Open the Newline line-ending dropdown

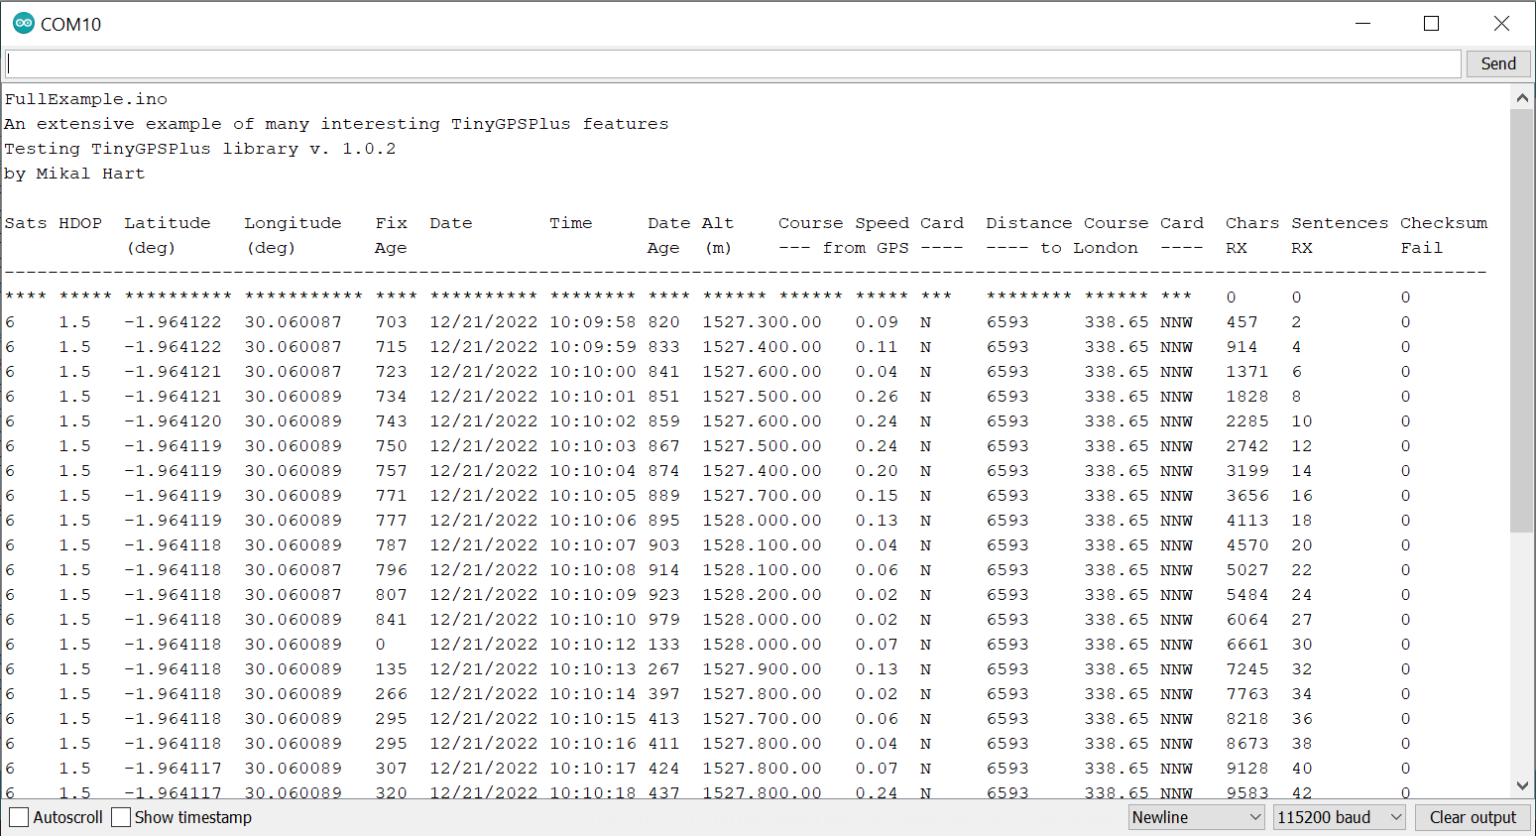coord(1196,817)
